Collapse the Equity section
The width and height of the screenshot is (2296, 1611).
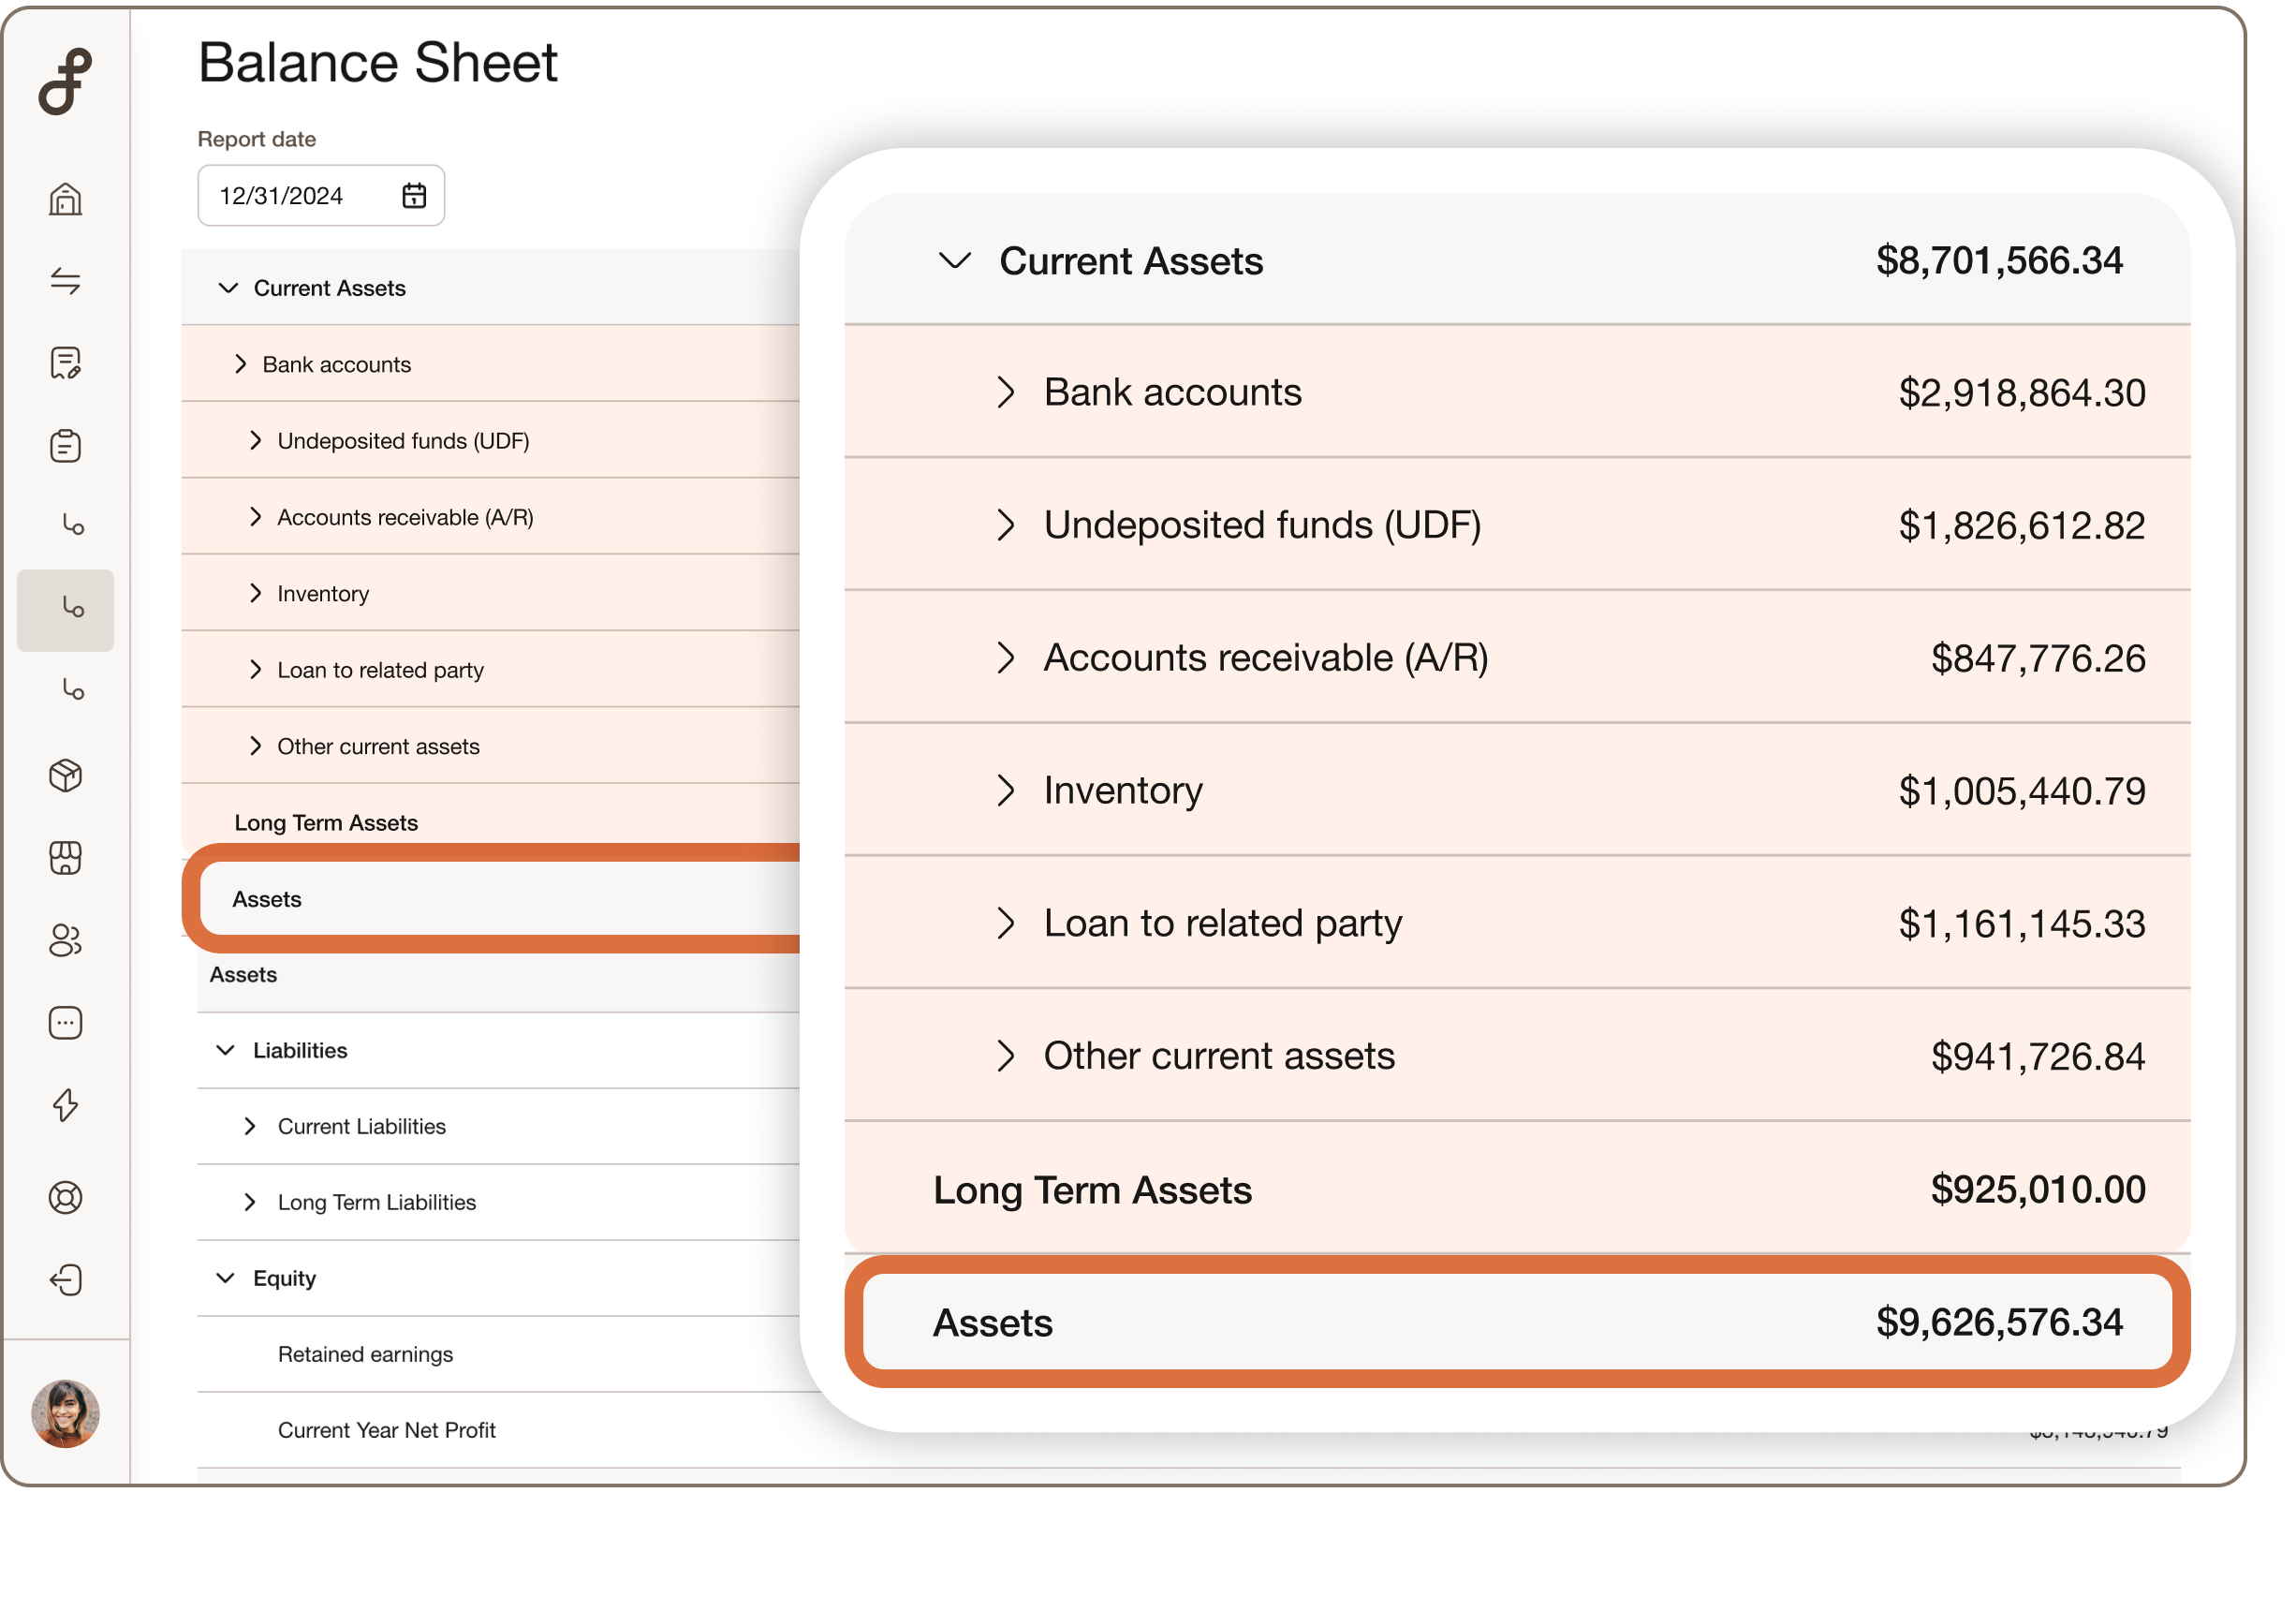pyautogui.click(x=226, y=1278)
